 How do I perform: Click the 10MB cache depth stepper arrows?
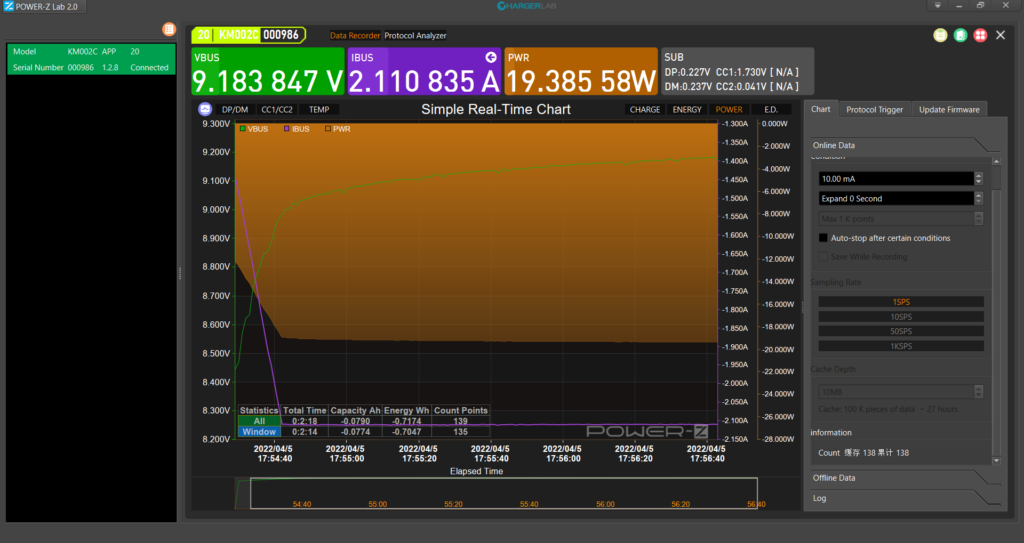pos(978,391)
